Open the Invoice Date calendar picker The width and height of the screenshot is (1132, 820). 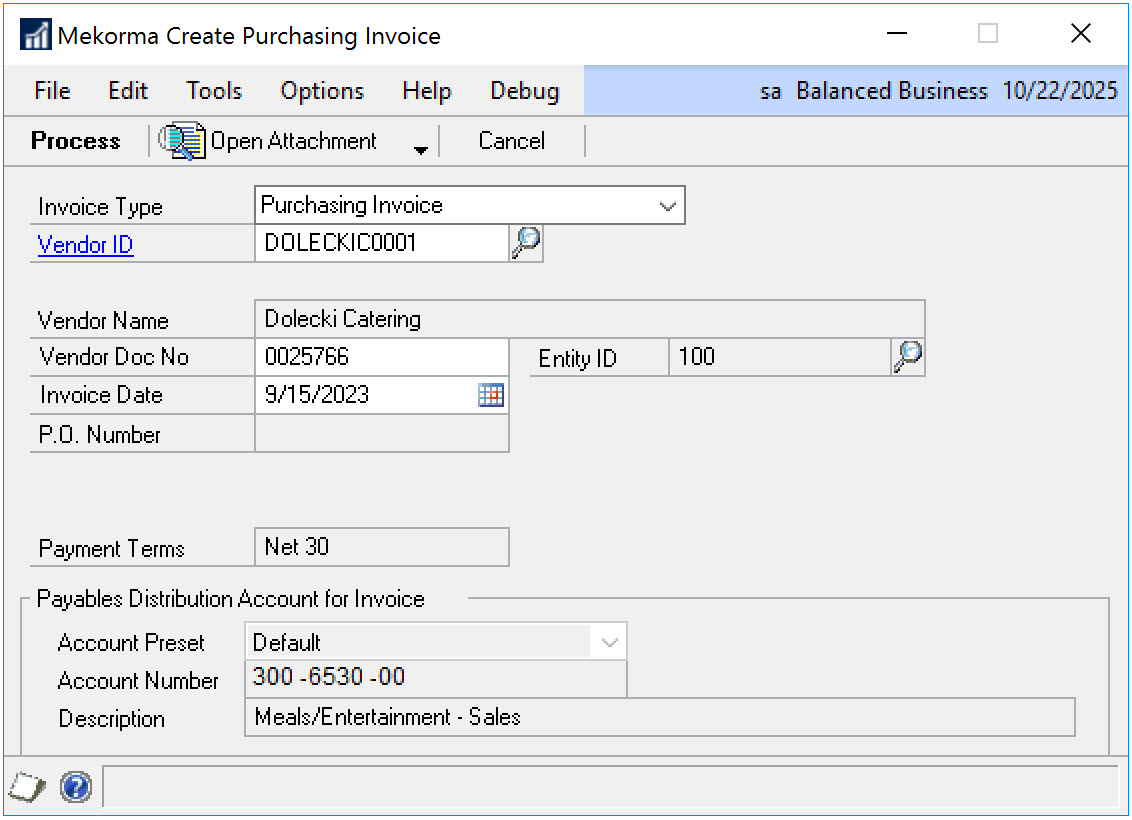tap(490, 395)
